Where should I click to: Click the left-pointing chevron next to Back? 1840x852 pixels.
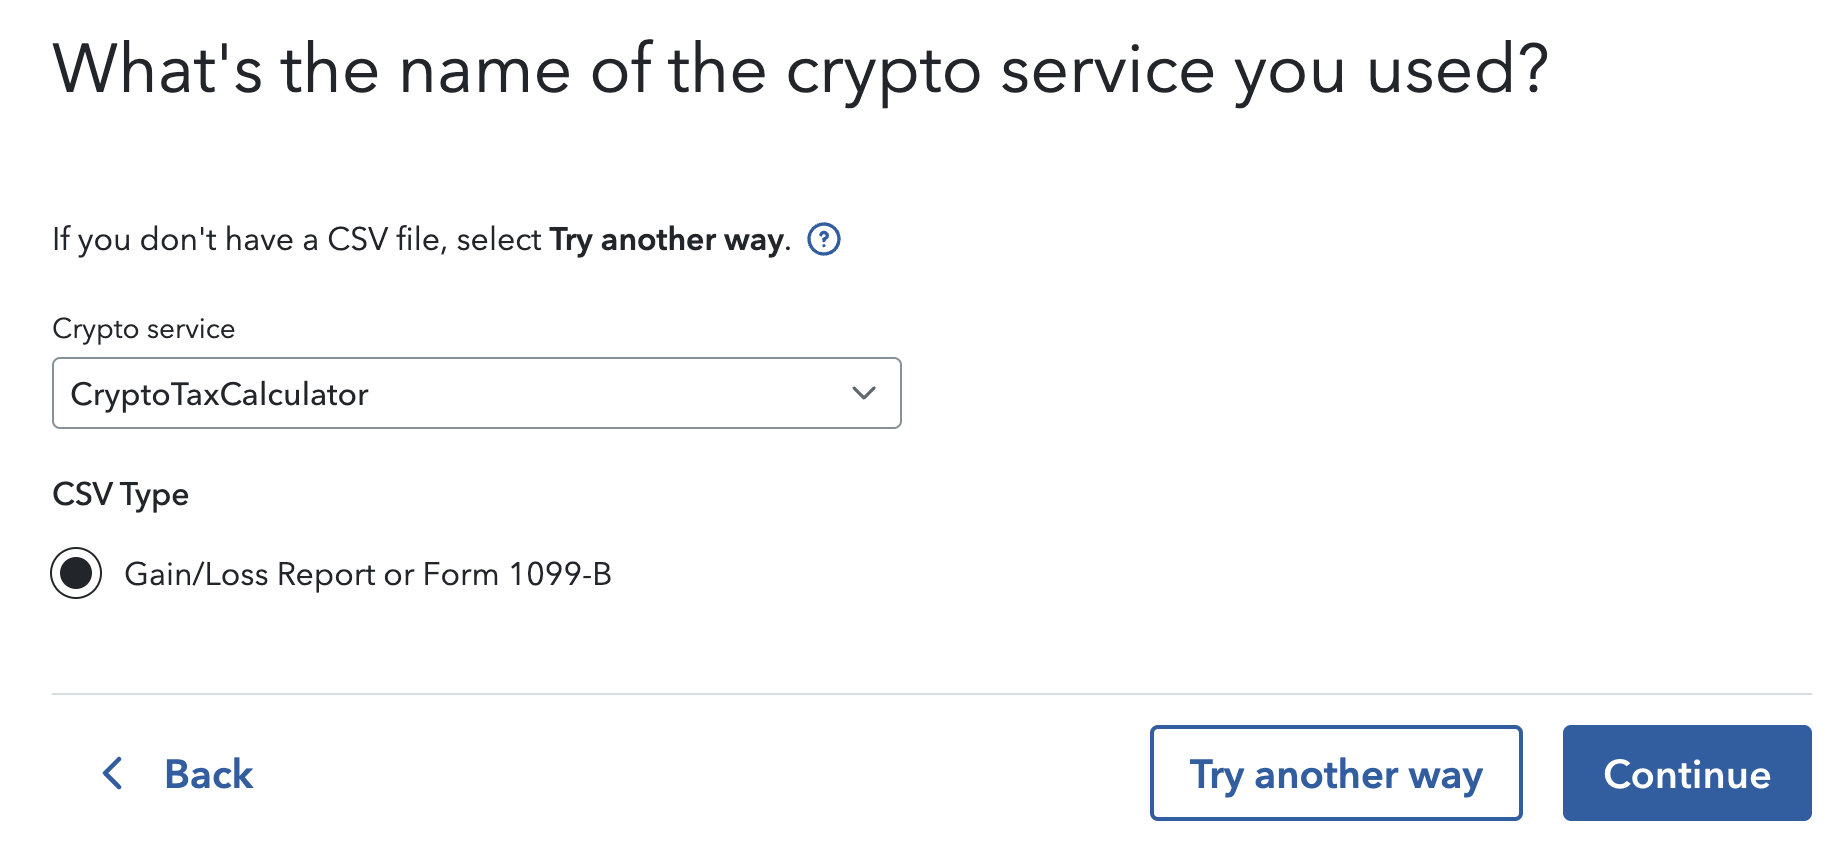click(x=112, y=773)
